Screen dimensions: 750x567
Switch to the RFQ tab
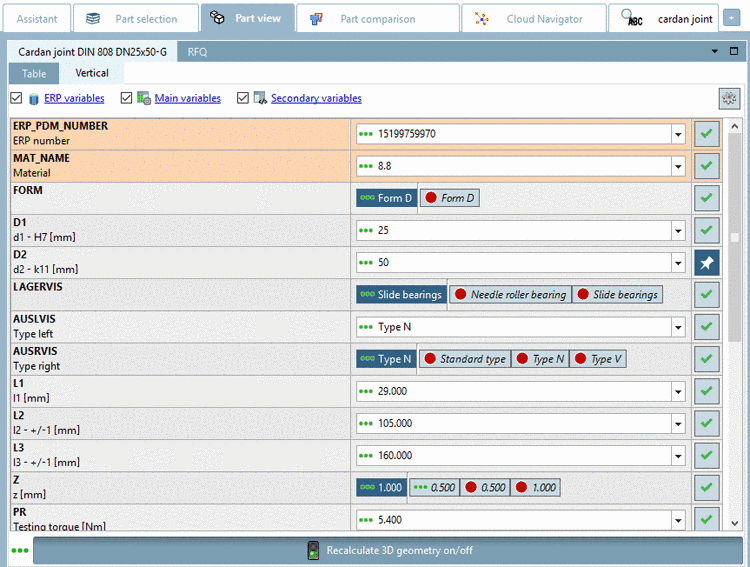coord(197,52)
